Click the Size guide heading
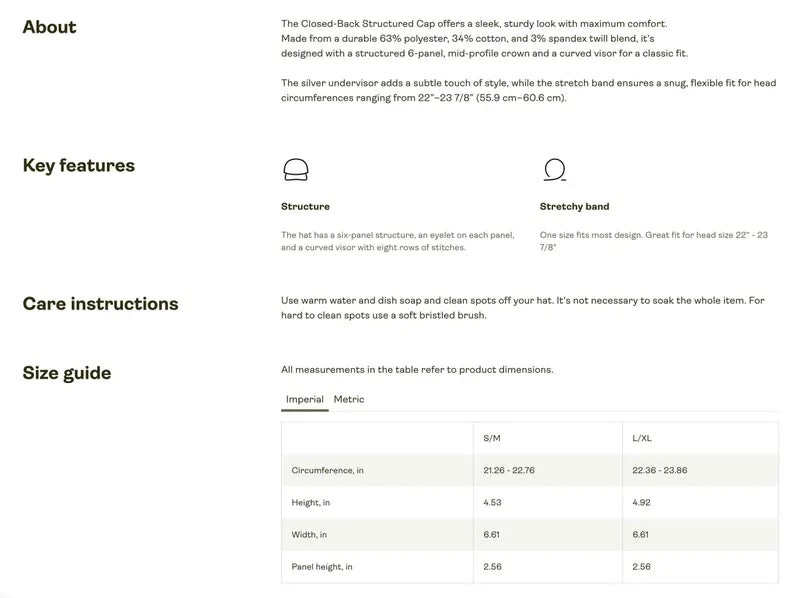The height and width of the screenshot is (598, 794). [x=67, y=374]
